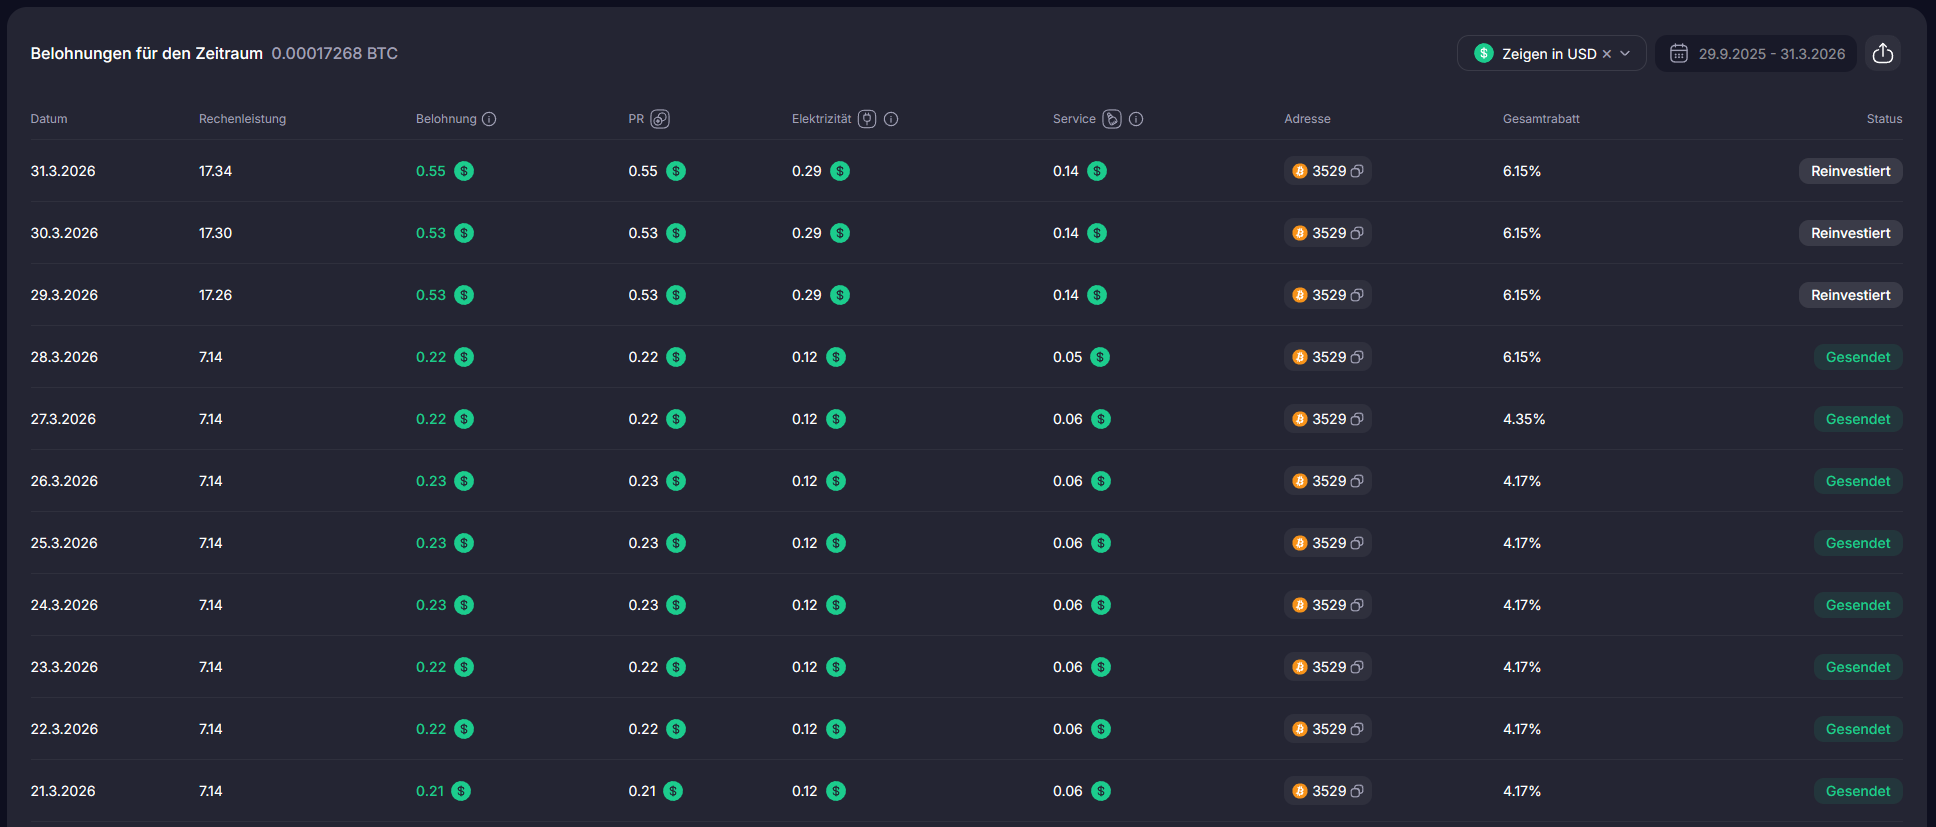Click the Service tool icon in header
The image size is (1936, 827).
1111,119
